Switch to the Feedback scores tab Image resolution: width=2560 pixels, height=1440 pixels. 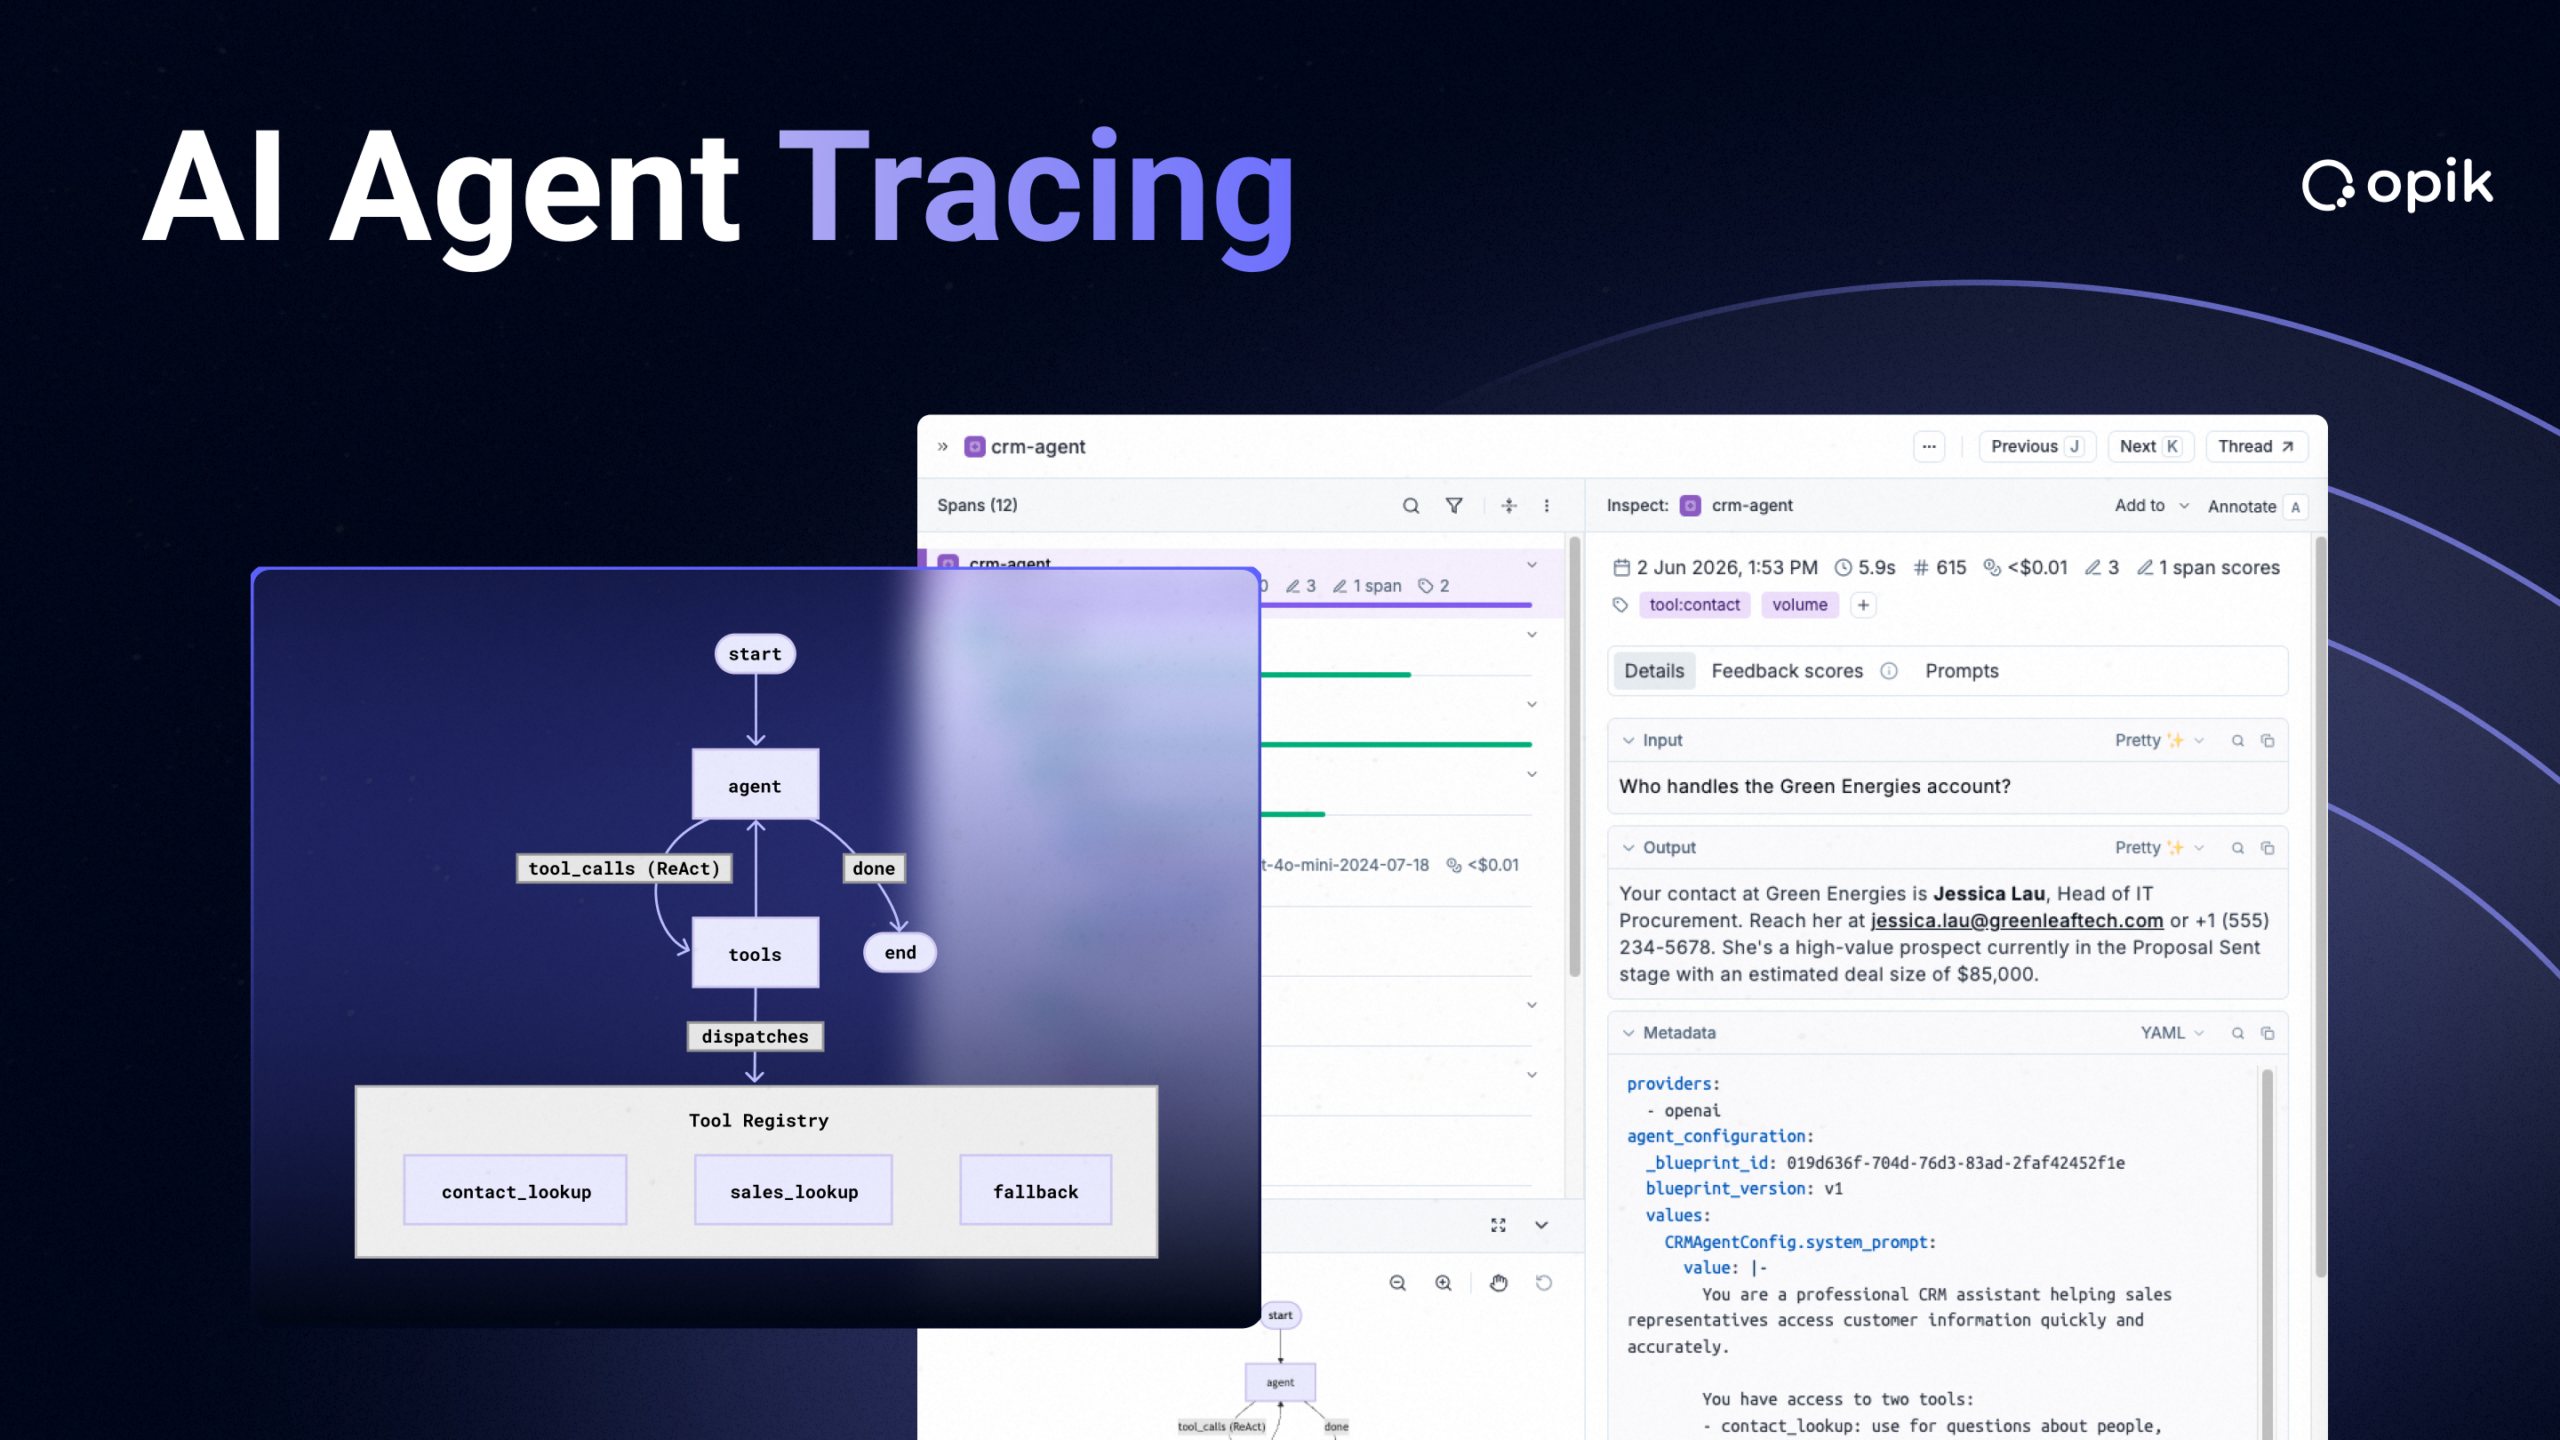(1787, 671)
